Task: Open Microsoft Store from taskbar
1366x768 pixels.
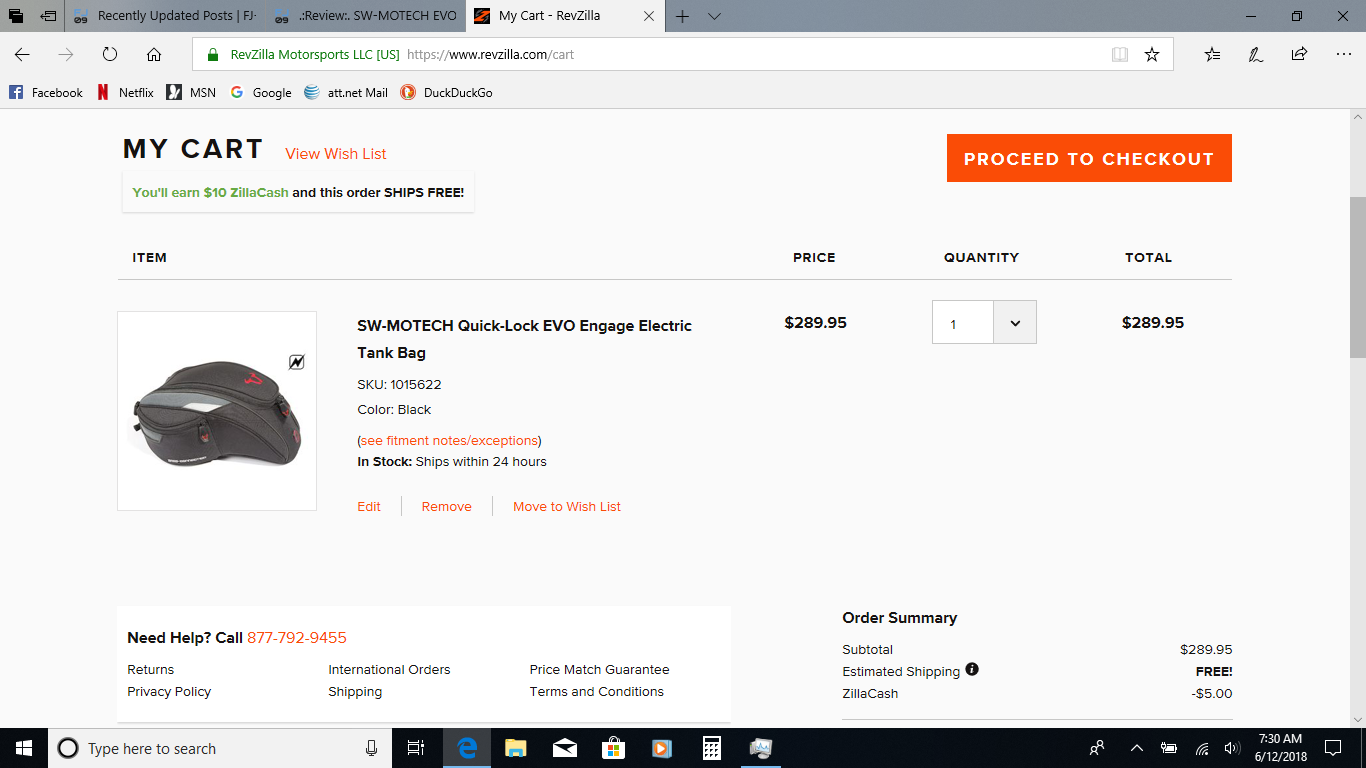Action: [x=613, y=748]
